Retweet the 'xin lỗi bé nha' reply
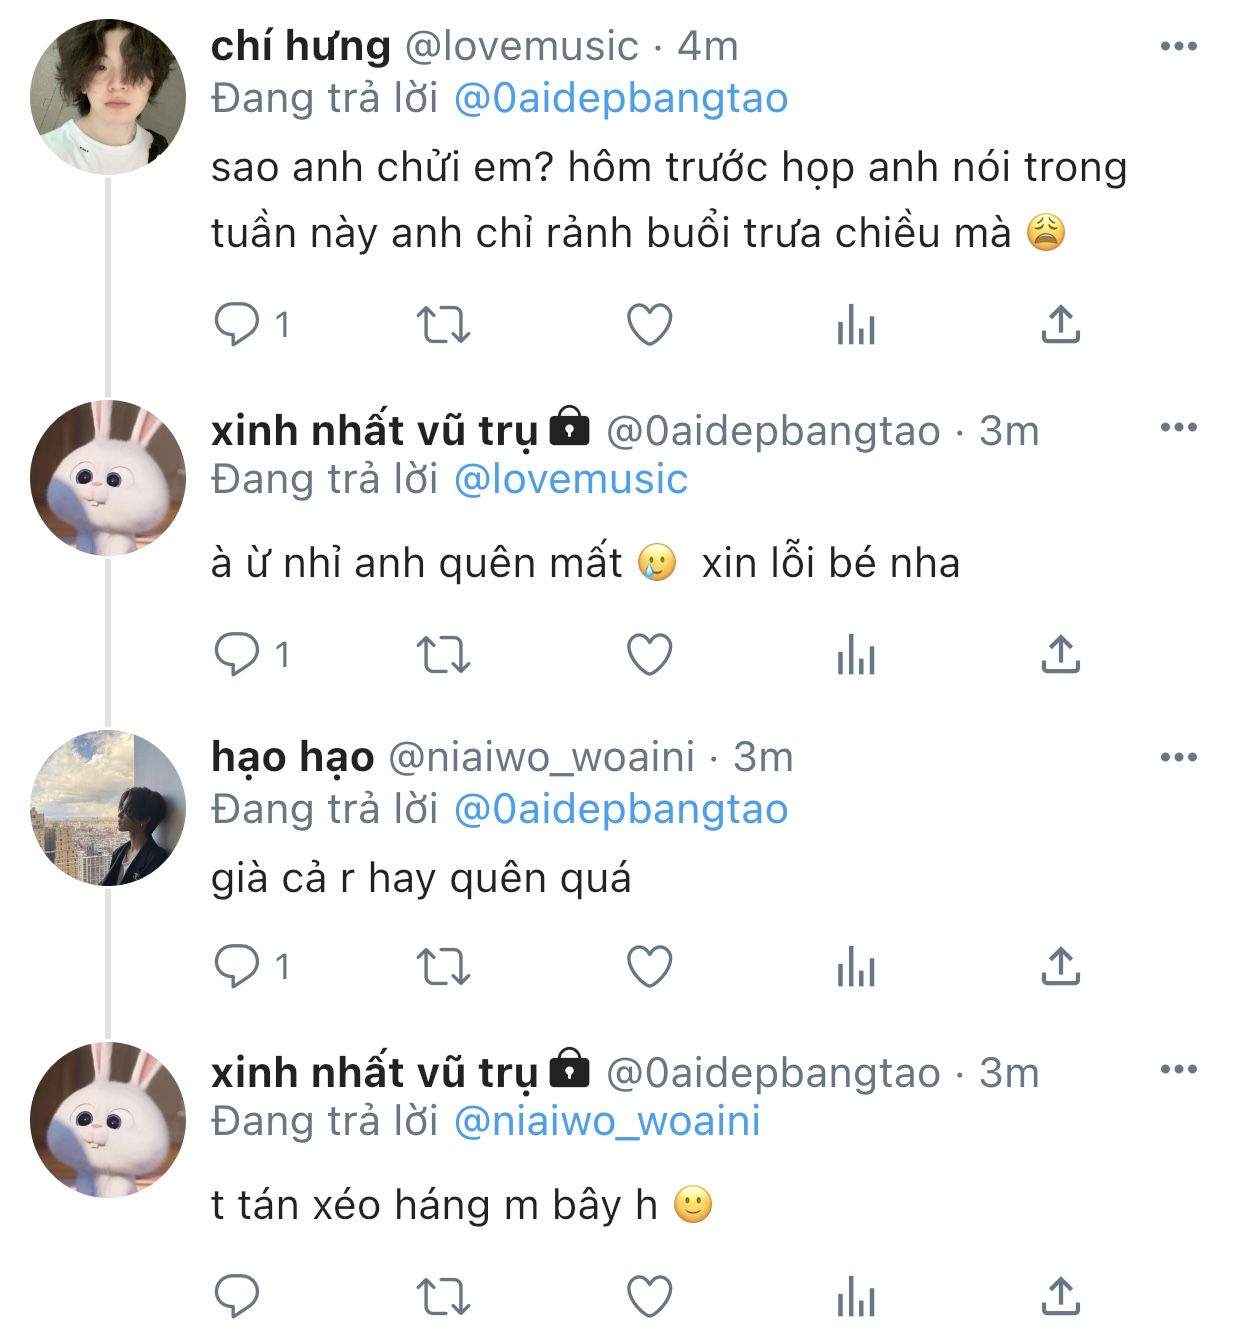1242x1330 pixels. tap(442, 655)
